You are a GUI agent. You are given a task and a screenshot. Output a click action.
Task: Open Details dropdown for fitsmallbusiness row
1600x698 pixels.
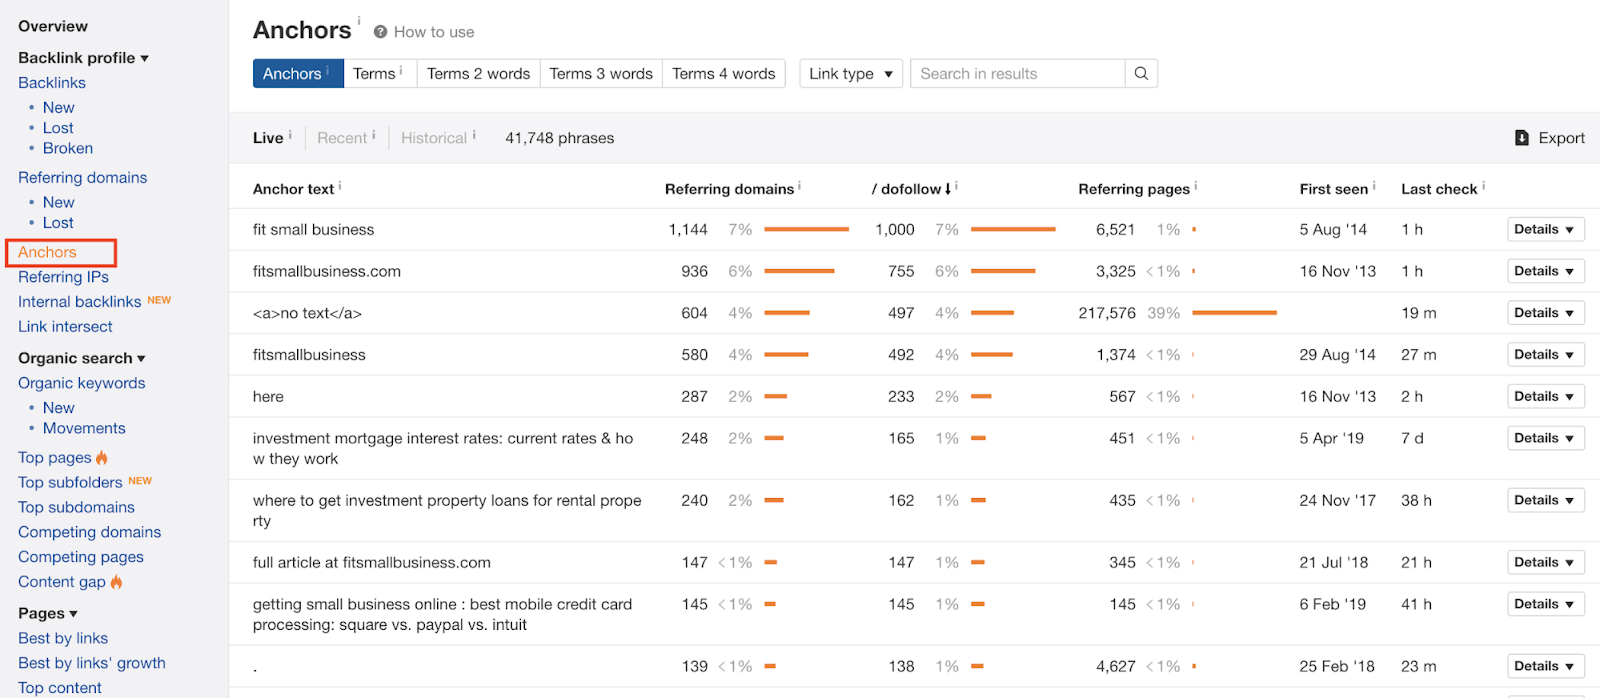1545,354
